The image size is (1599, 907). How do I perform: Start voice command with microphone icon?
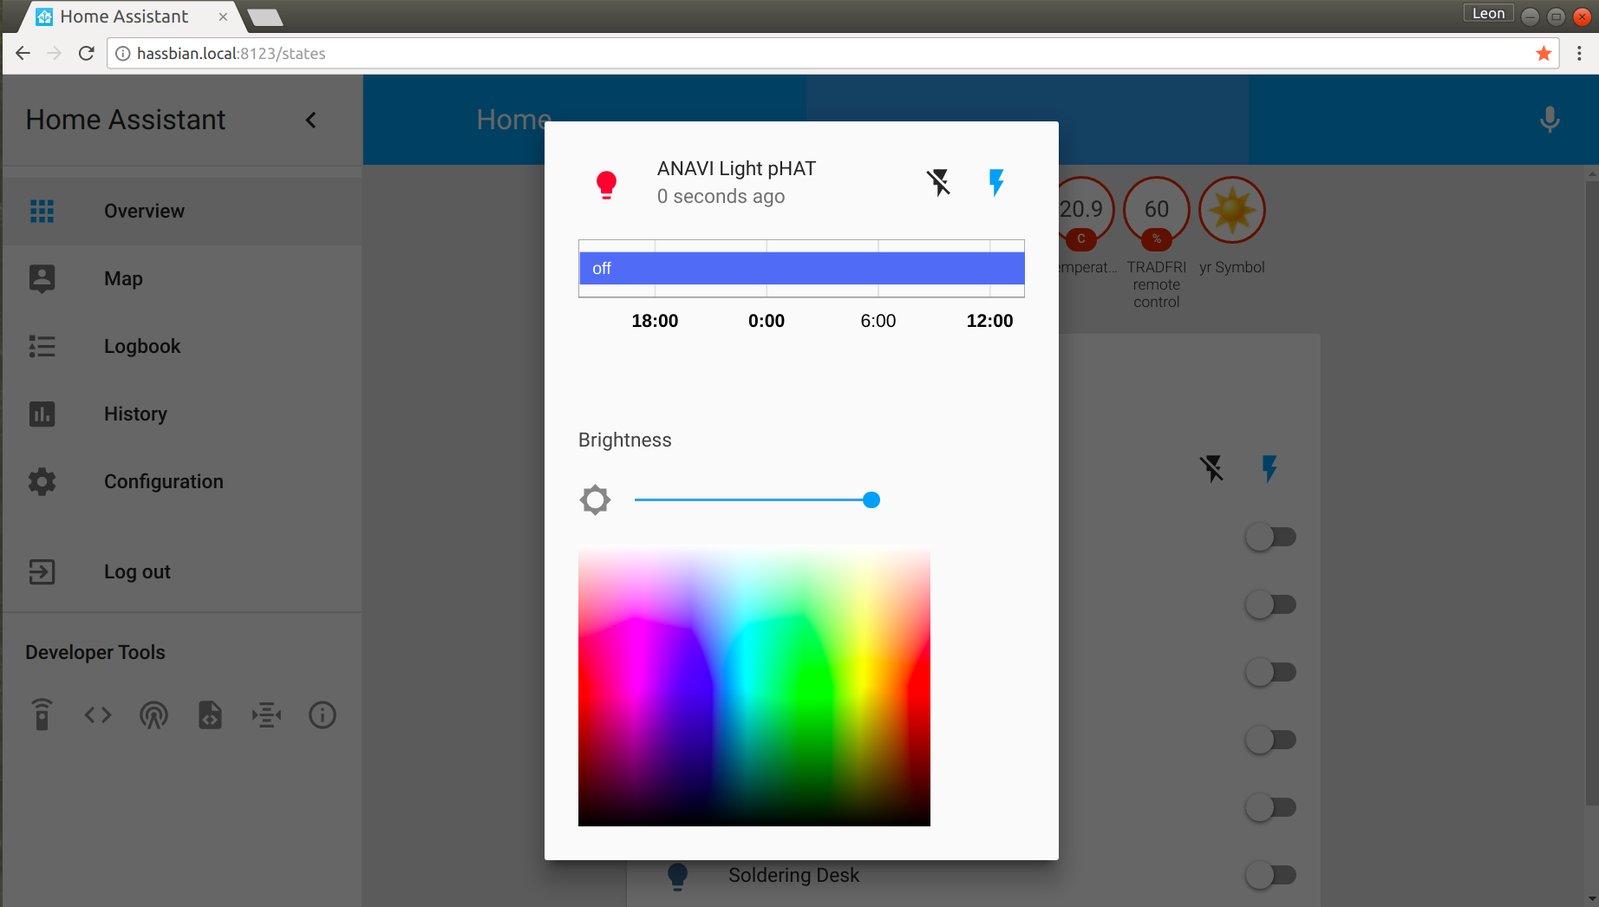(x=1549, y=120)
